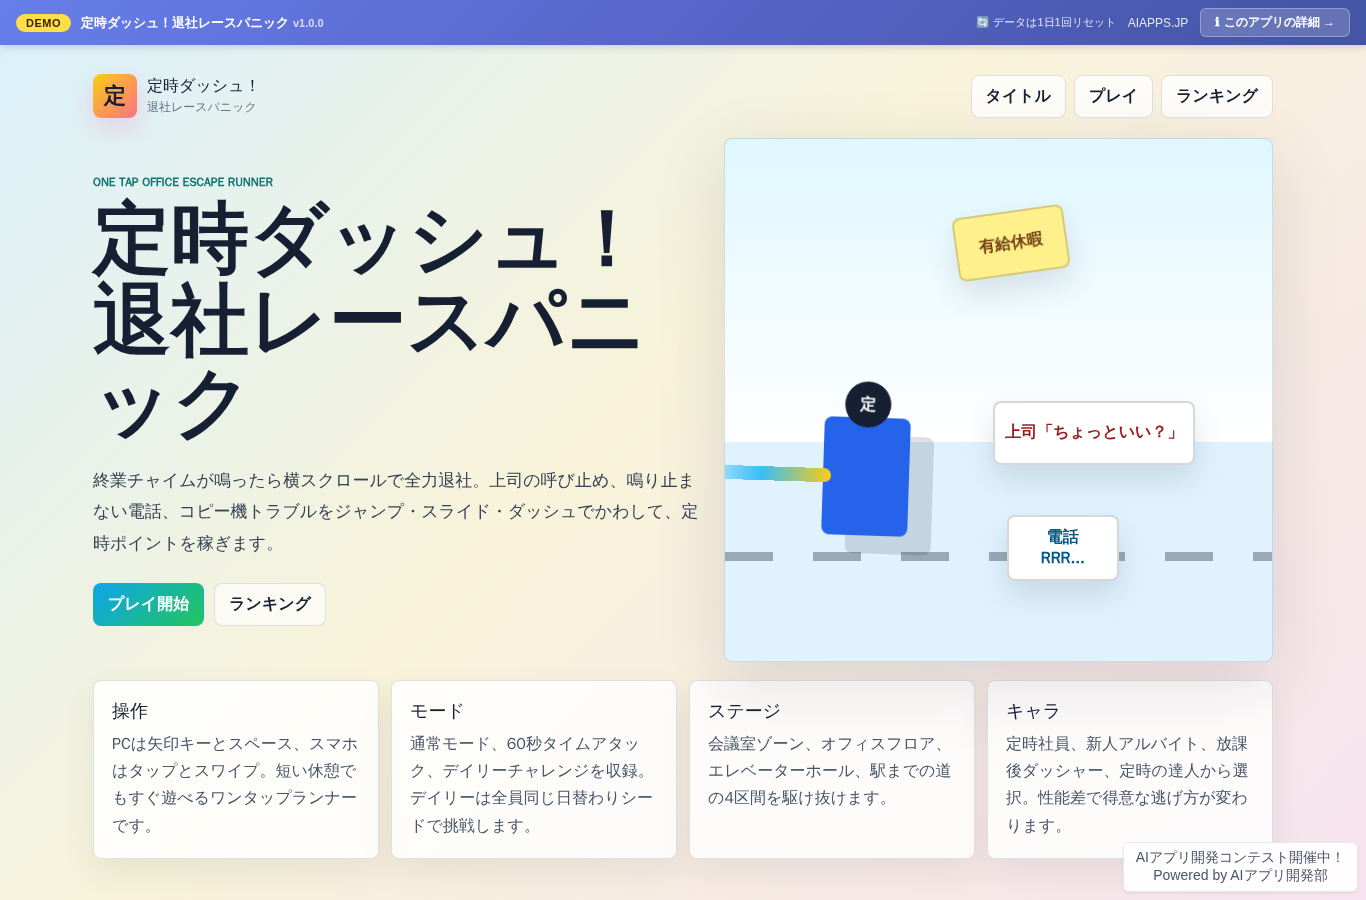
Task: Click the Powered by AIアプリ開発部 text
Action: point(1240,875)
